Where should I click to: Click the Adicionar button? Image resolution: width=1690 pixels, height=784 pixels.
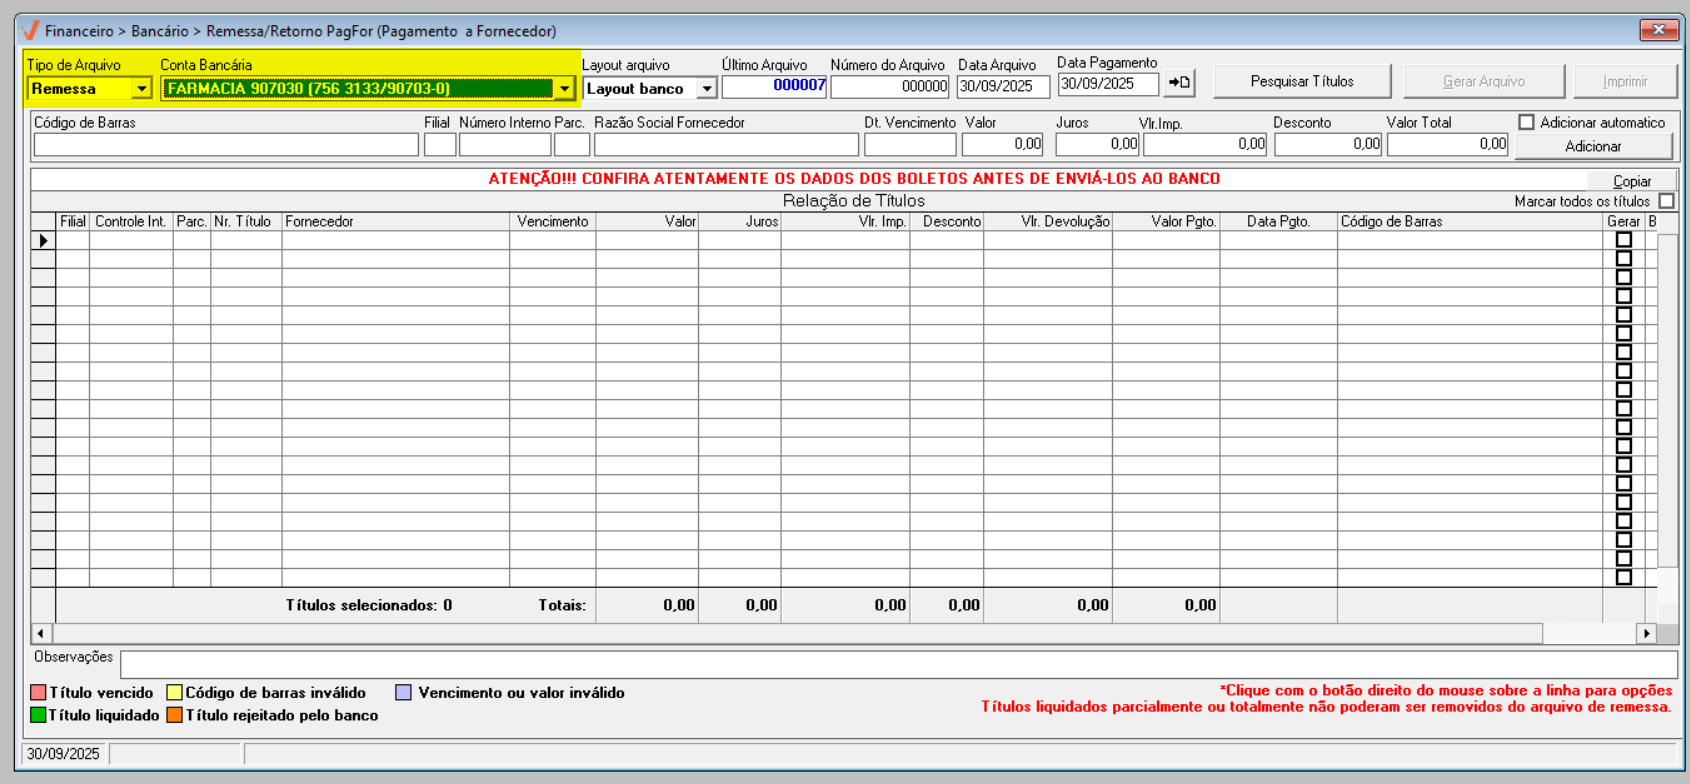(x=1593, y=146)
